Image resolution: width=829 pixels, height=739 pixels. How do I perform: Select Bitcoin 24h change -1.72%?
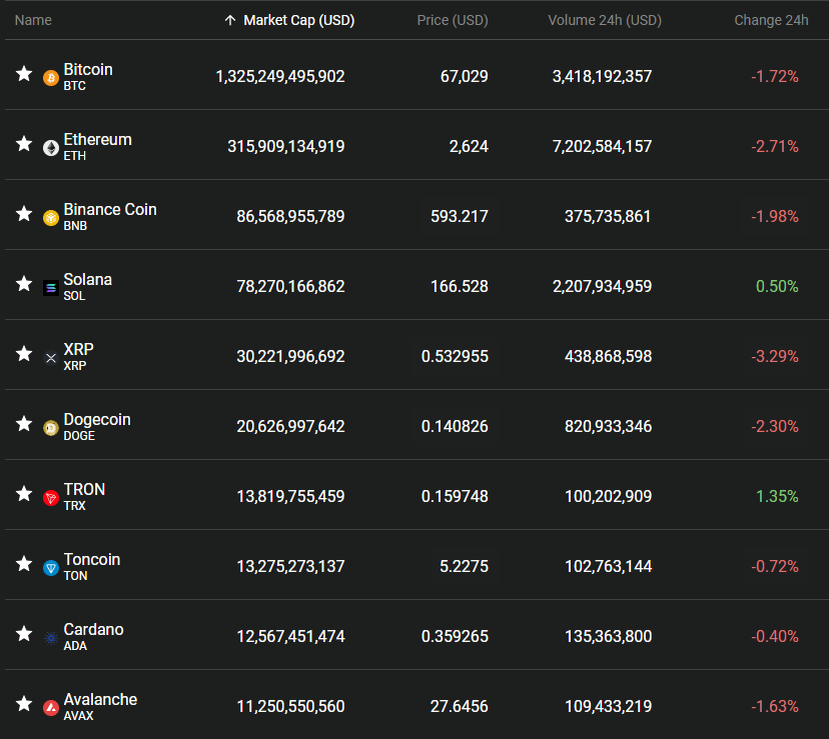click(x=775, y=77)
